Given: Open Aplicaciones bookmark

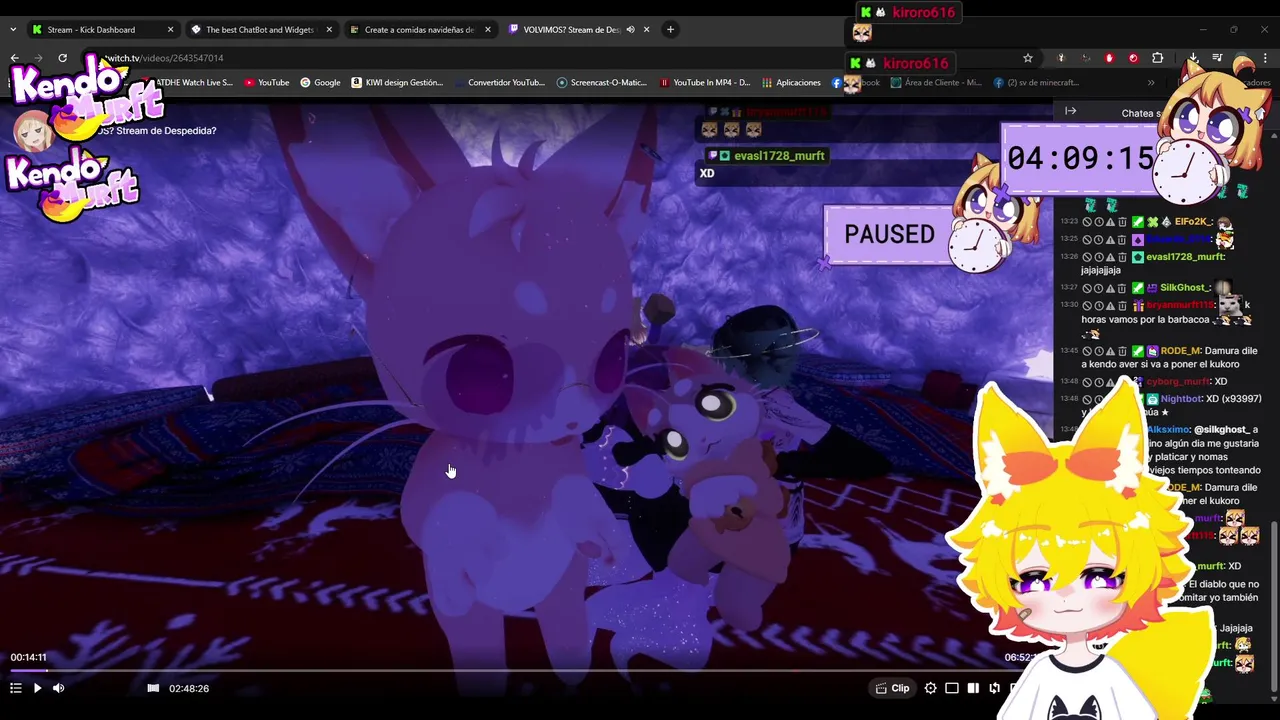Looking at the screenshot, I should coord(791,82).
